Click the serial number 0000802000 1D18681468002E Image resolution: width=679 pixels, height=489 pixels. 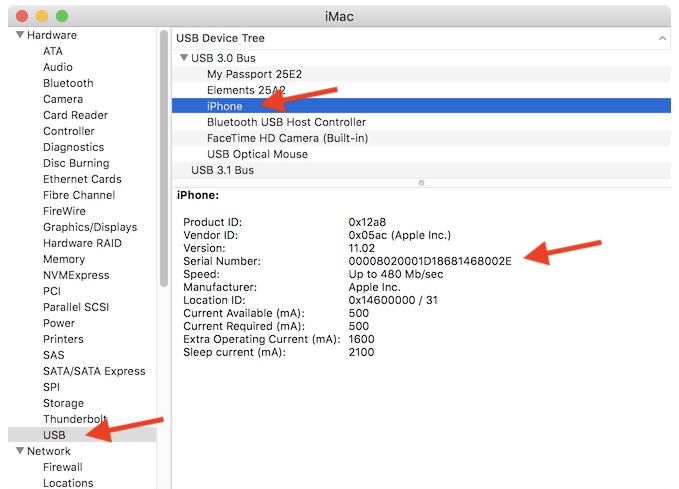click(430, 261)
